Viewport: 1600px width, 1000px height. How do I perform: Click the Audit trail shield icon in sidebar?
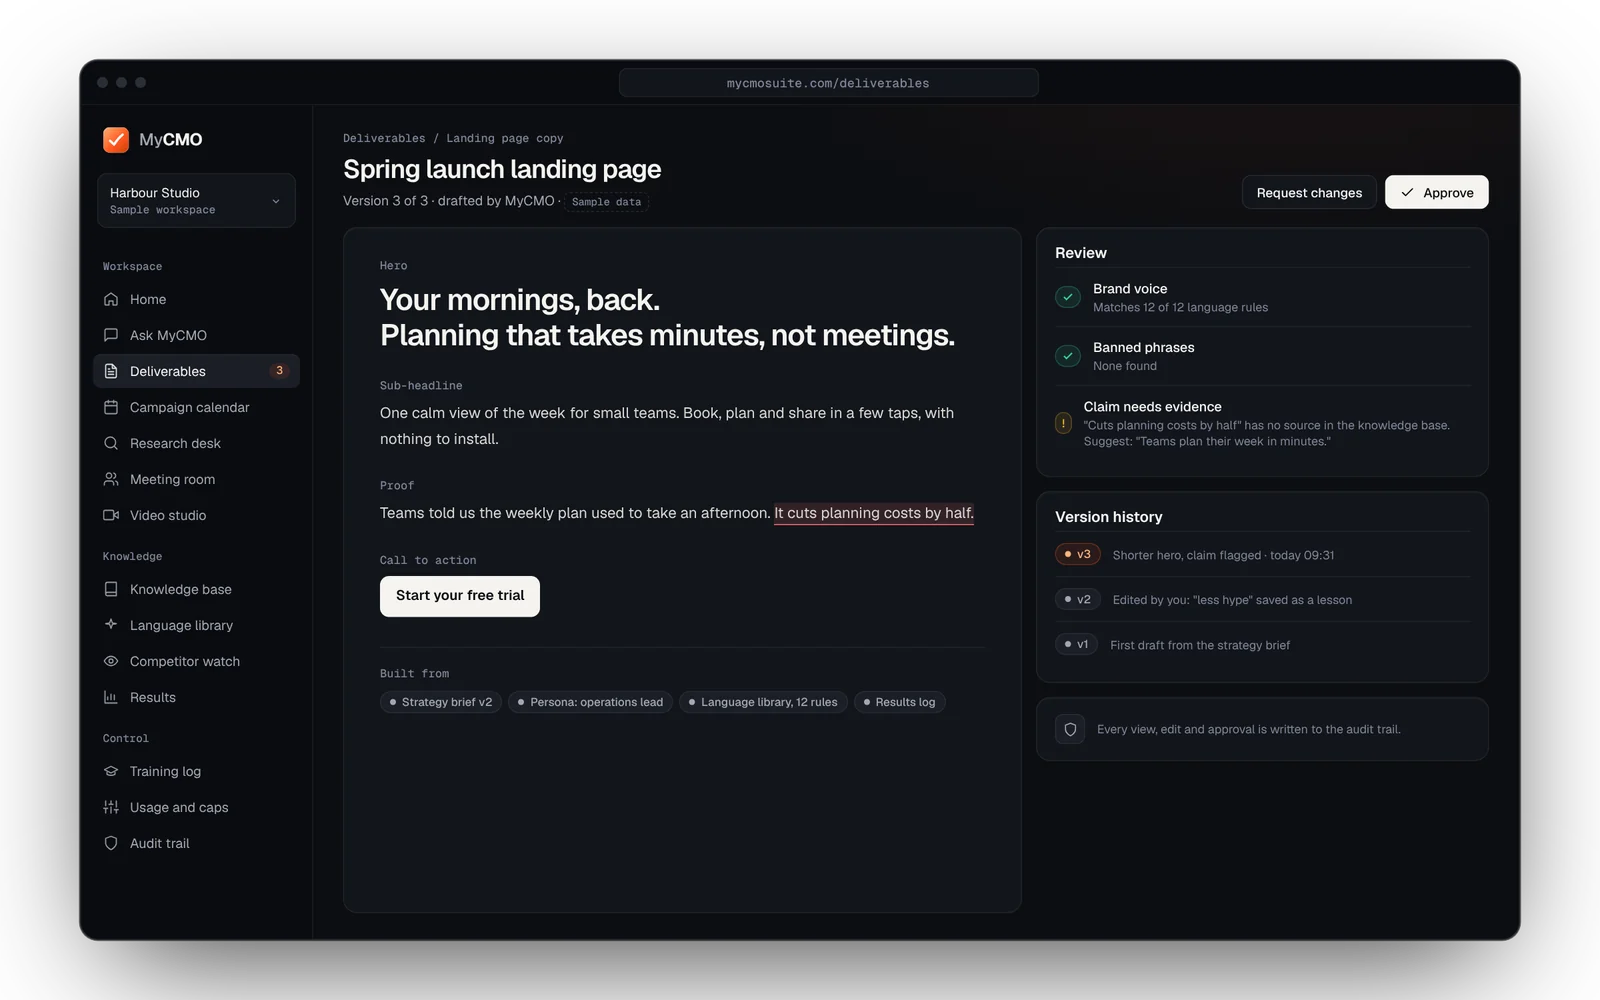point(111,843)
